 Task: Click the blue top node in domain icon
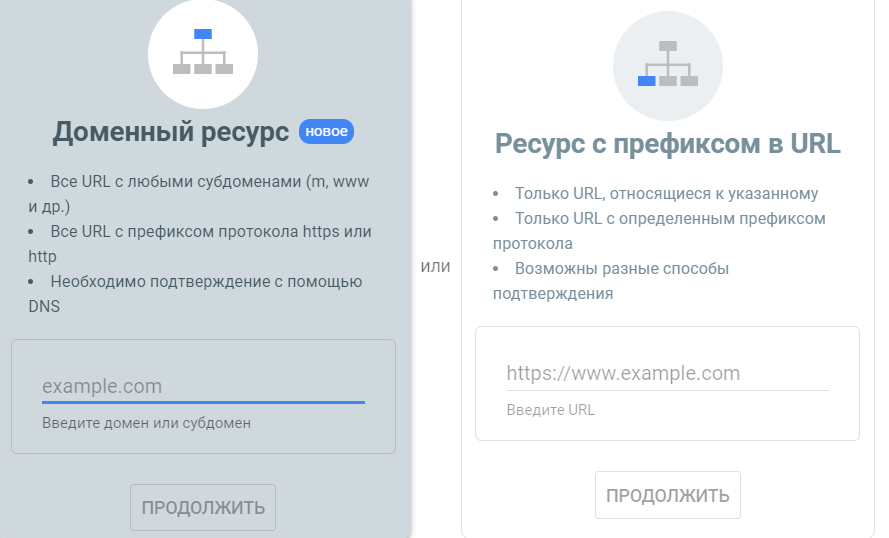pos(203,34)
